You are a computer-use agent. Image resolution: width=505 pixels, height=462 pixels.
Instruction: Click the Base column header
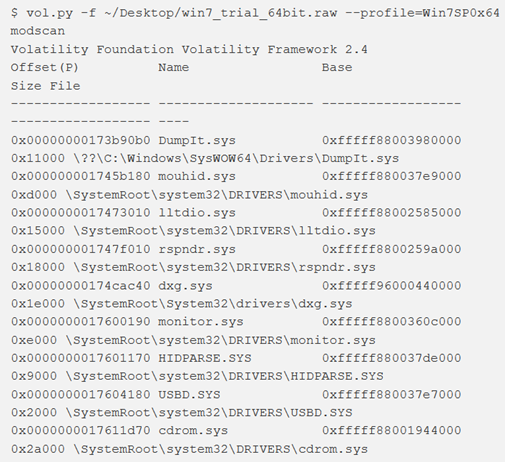pyautogui.click(x=337, y=67)
